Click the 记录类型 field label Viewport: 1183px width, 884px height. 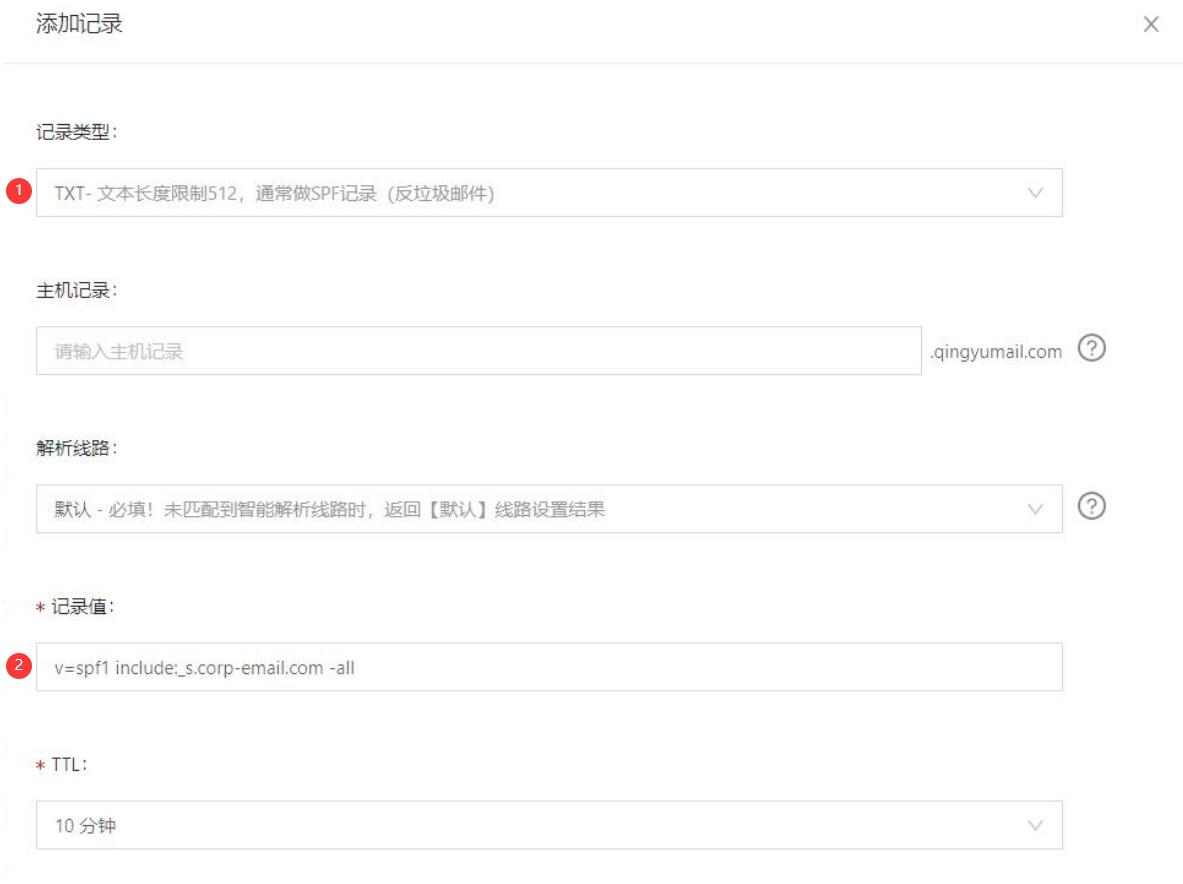[72, 132]
